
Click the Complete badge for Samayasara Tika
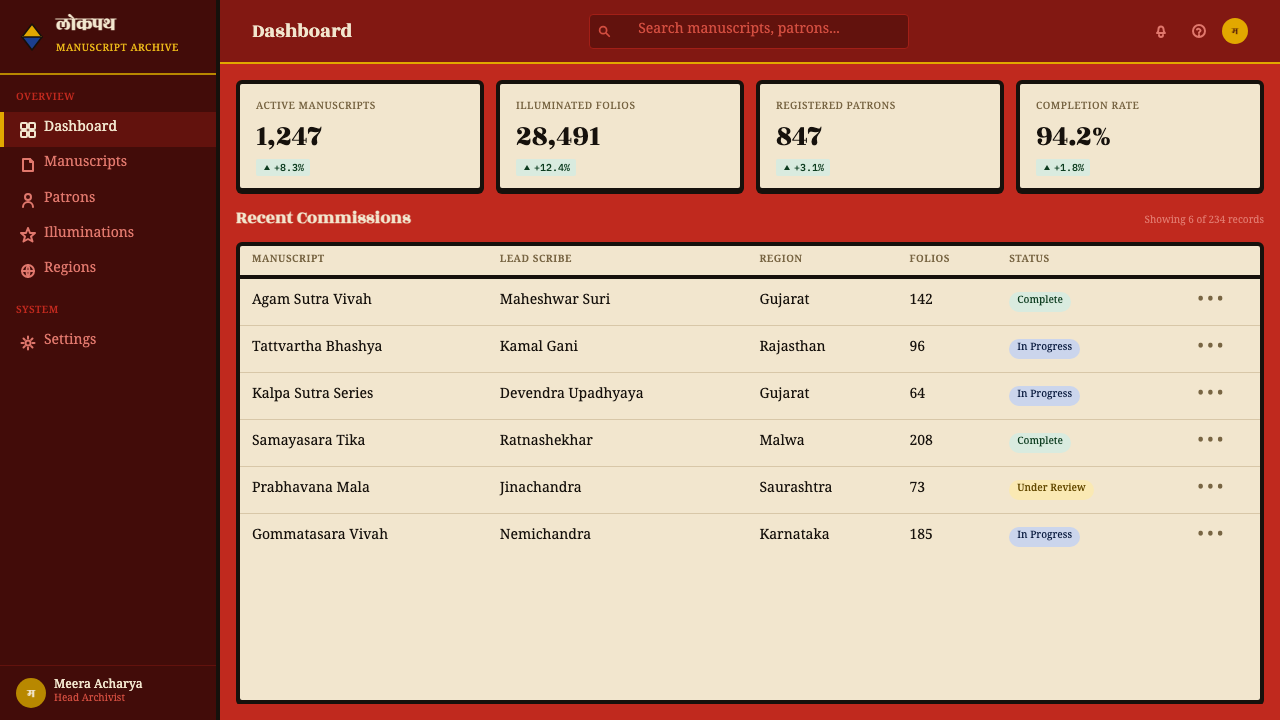coord(1040,441)
